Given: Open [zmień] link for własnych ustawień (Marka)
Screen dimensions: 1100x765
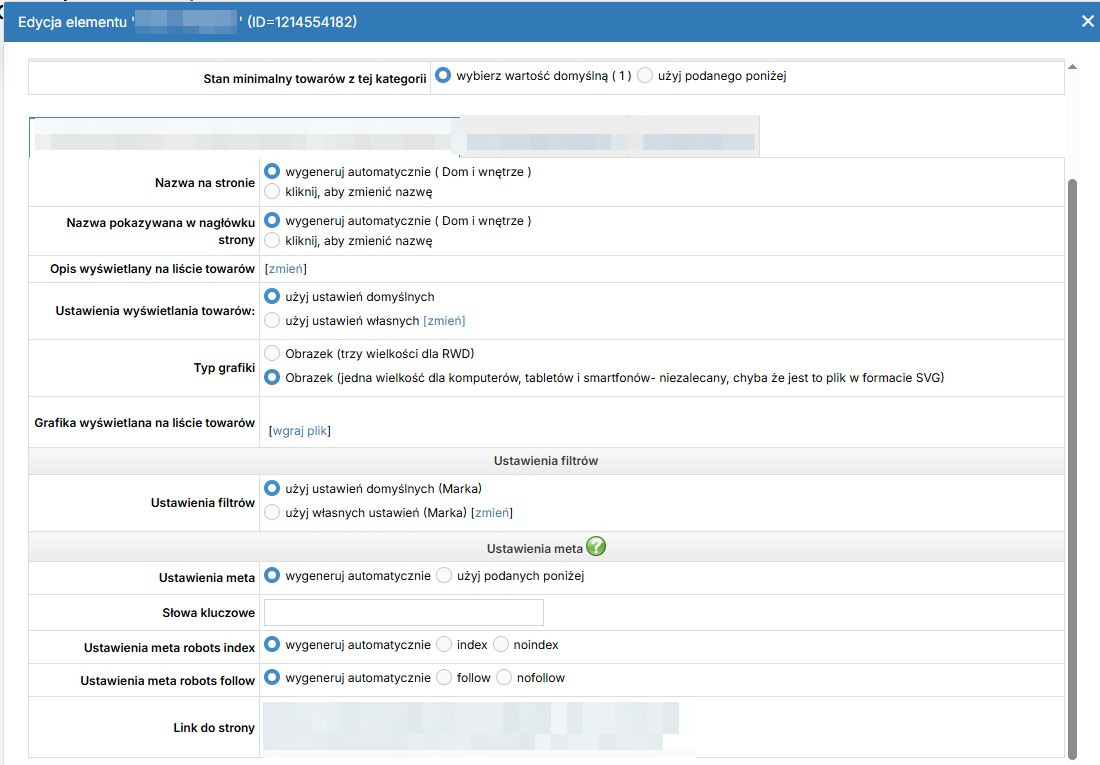Looking at the screenshot, I should [492, 513].
